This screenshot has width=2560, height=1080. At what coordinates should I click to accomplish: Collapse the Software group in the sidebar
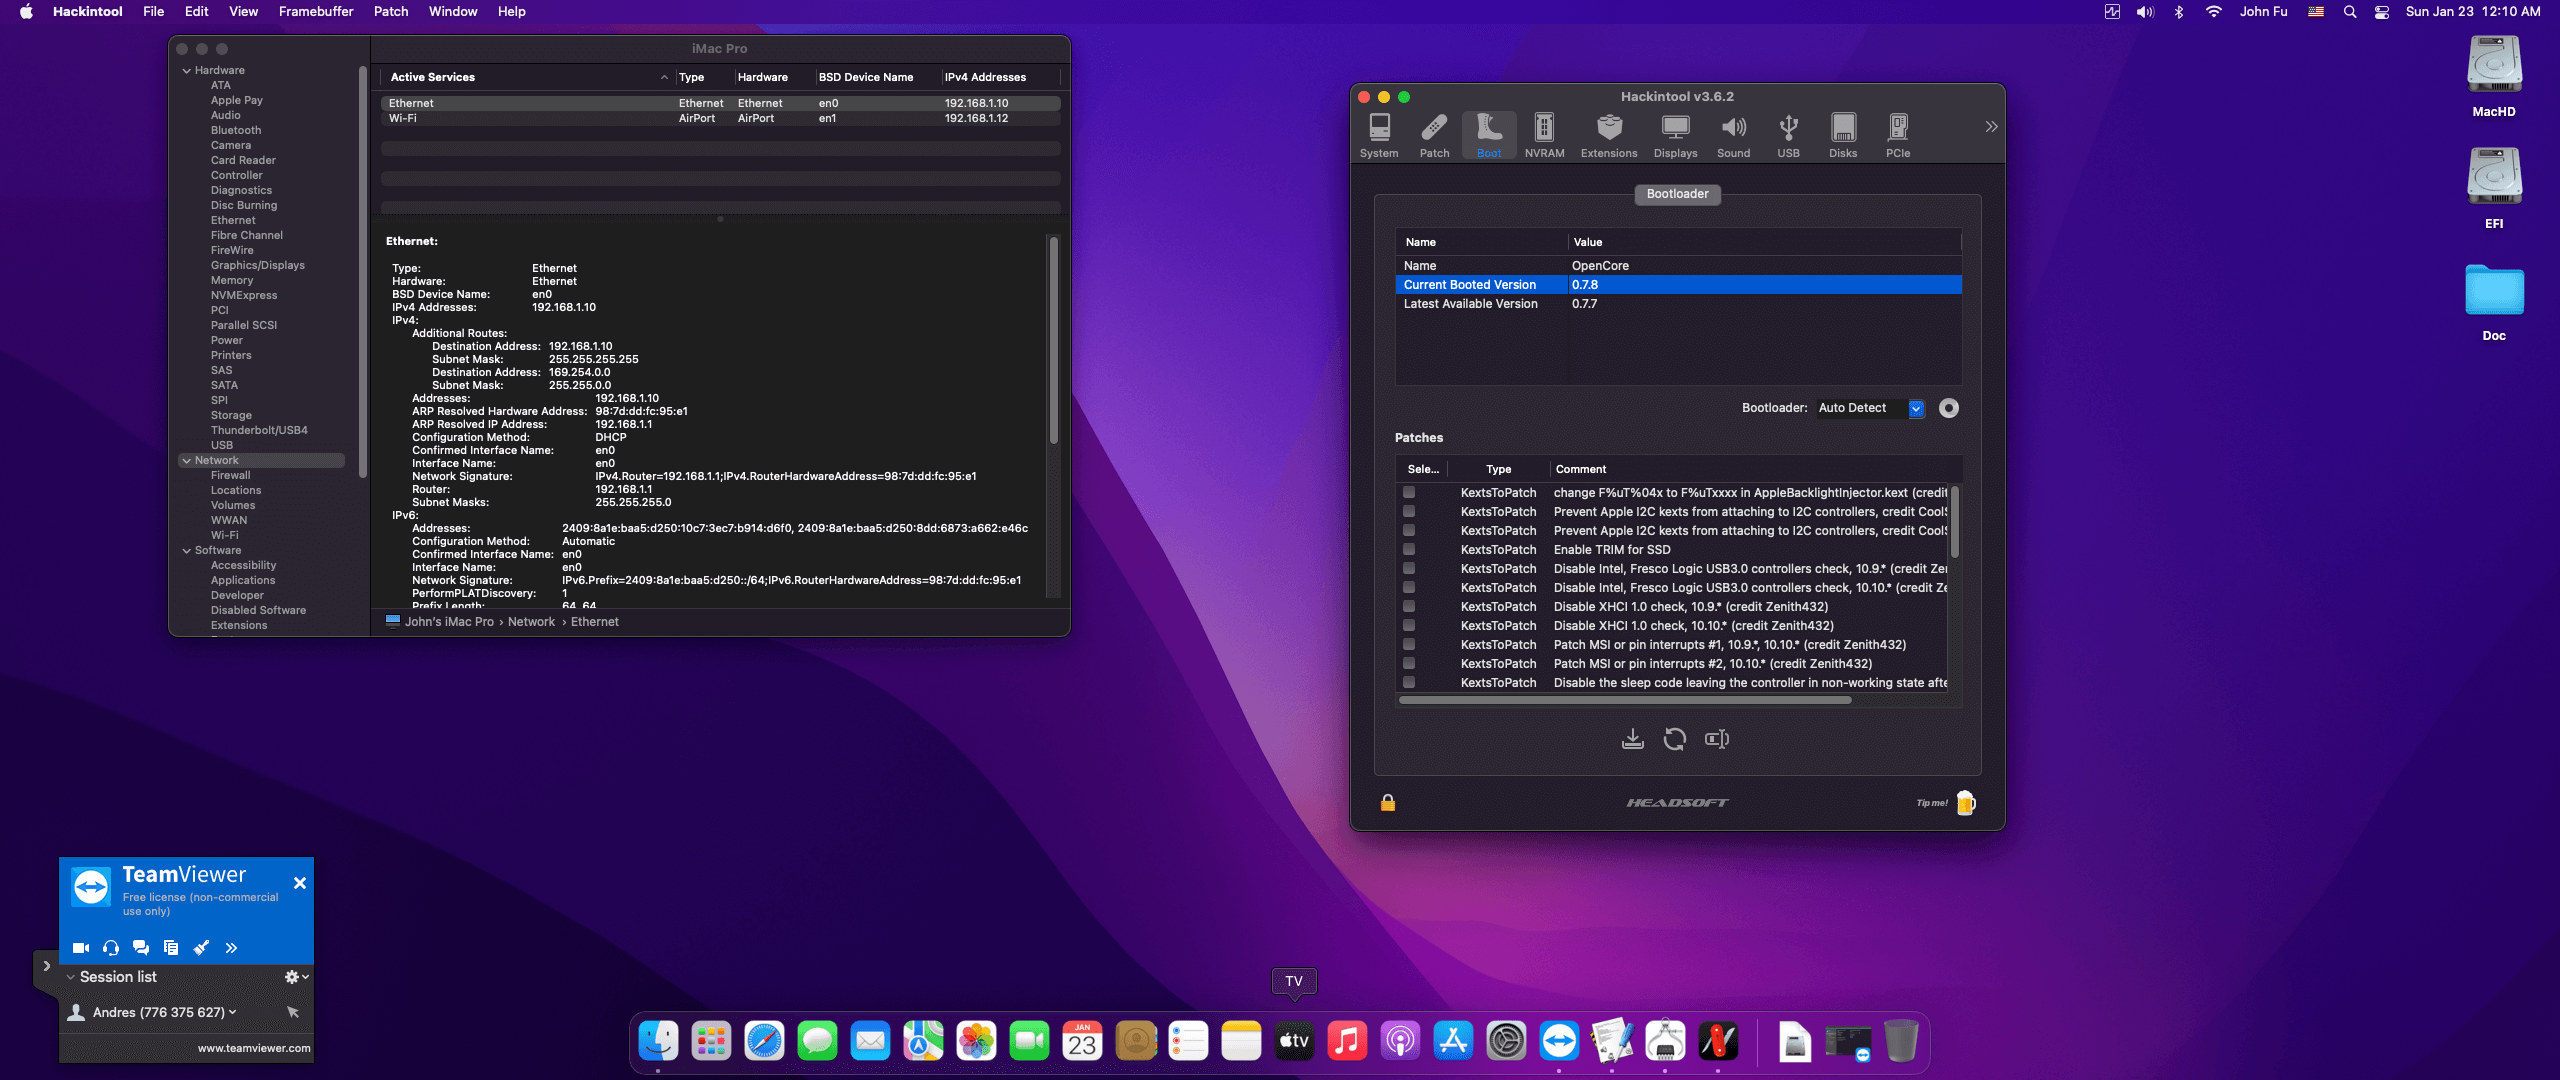(187, 550)
